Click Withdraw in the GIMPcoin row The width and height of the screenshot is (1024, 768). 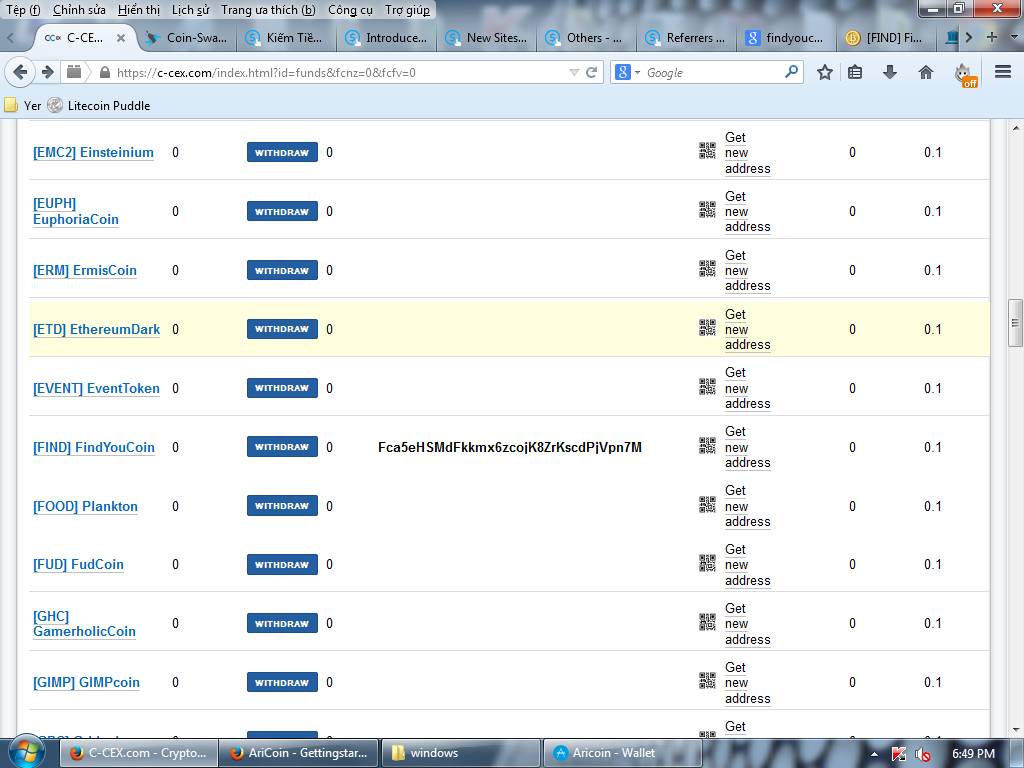point(282,682)
